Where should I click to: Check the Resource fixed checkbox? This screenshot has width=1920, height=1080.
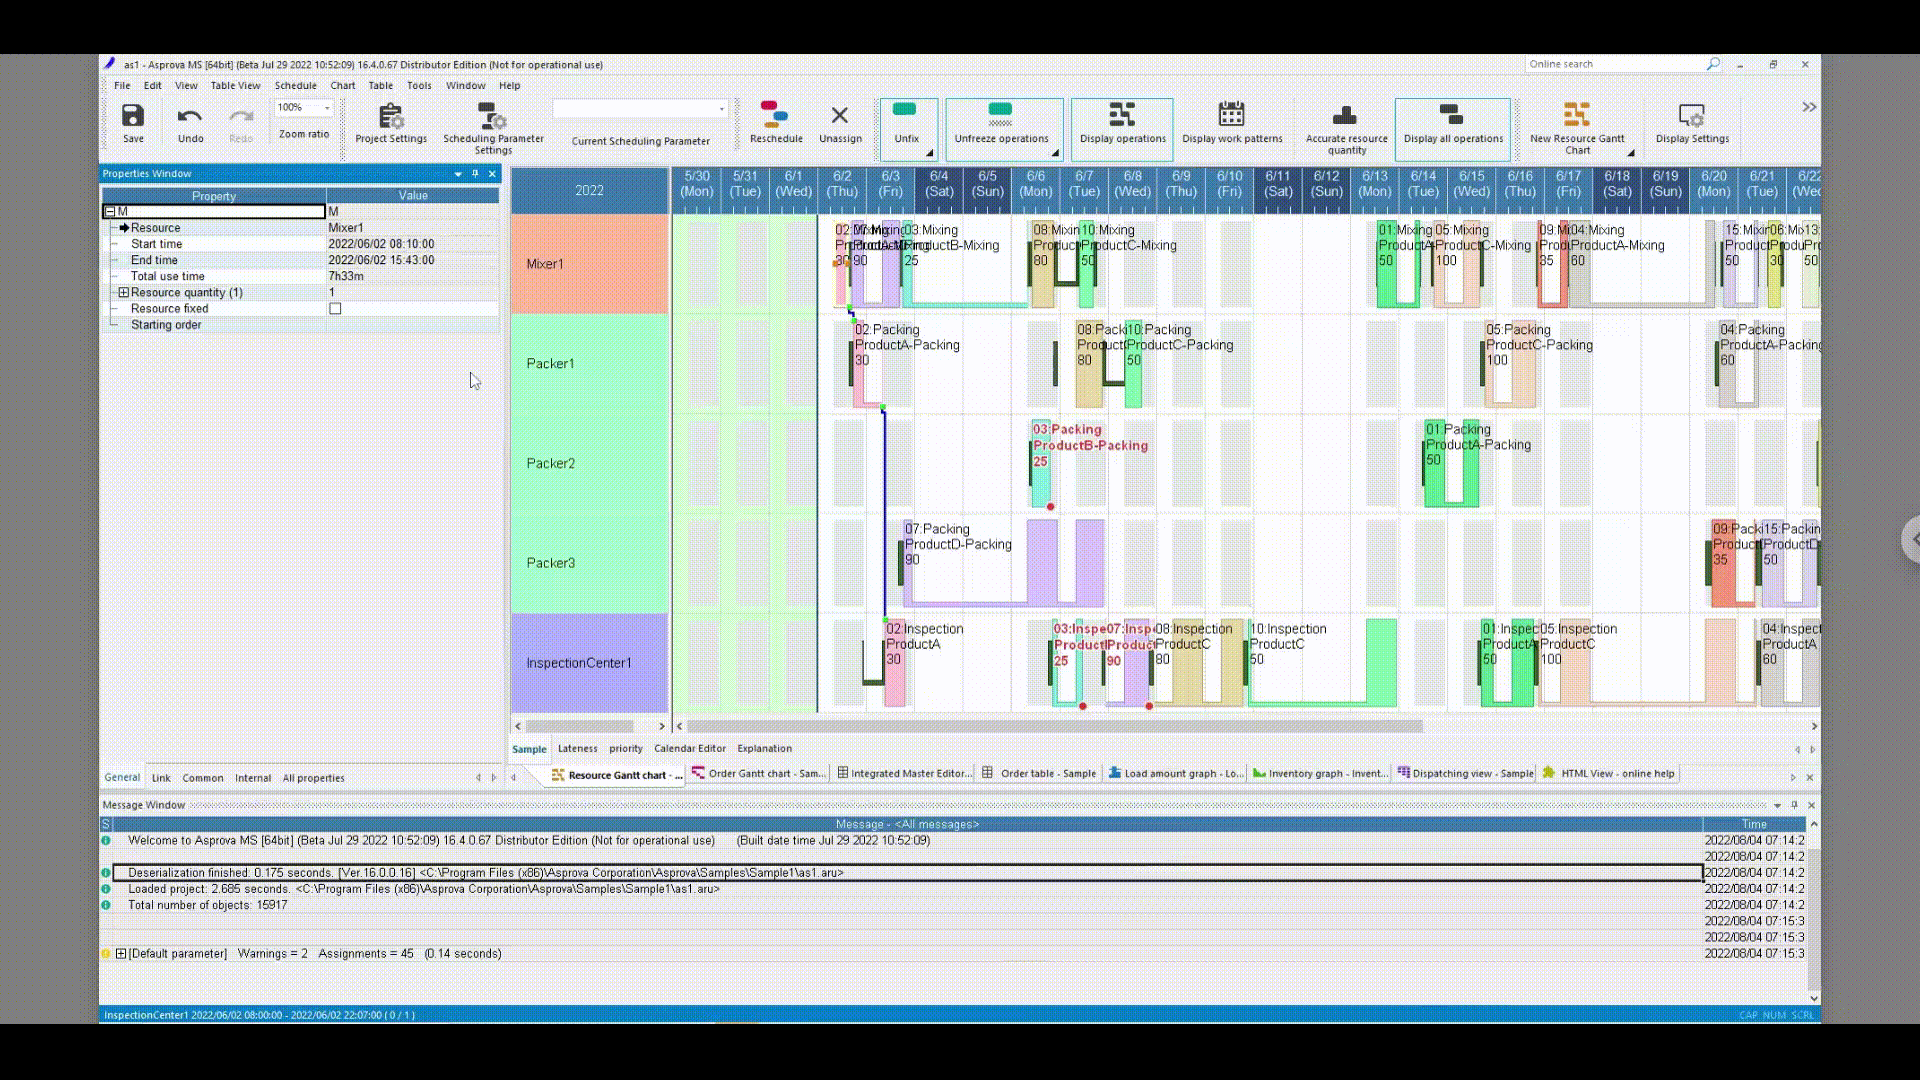click(x=335, y=309)
